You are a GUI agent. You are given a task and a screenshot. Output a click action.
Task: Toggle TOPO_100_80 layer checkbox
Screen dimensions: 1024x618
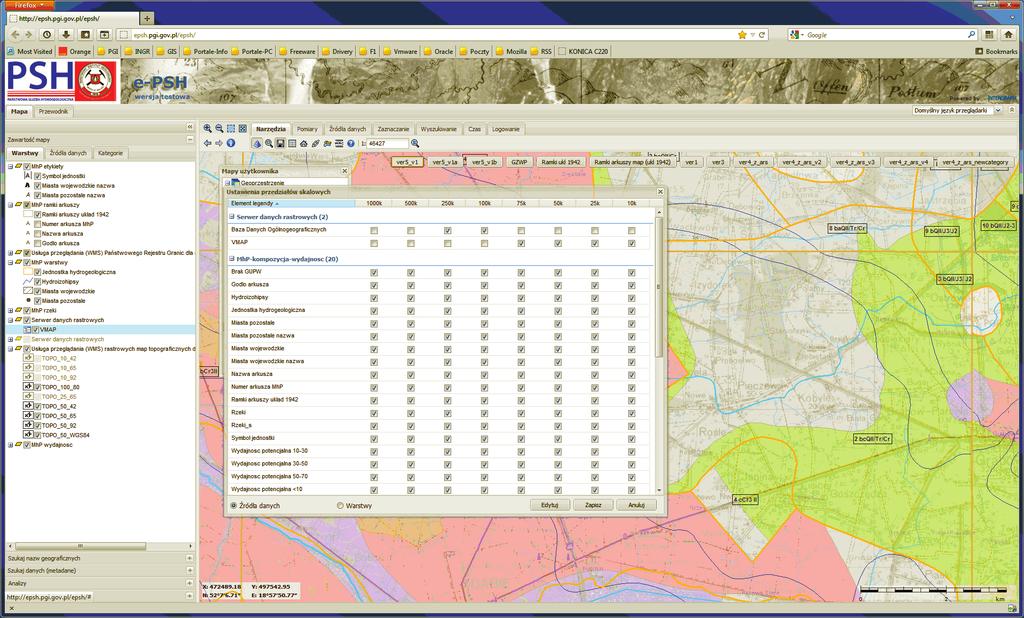tap(38, 387)
